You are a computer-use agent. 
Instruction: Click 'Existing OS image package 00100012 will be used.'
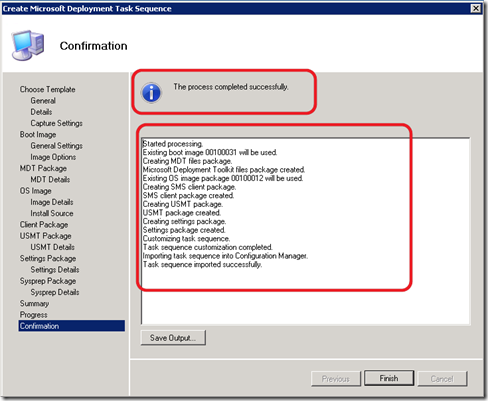point(223,178)
